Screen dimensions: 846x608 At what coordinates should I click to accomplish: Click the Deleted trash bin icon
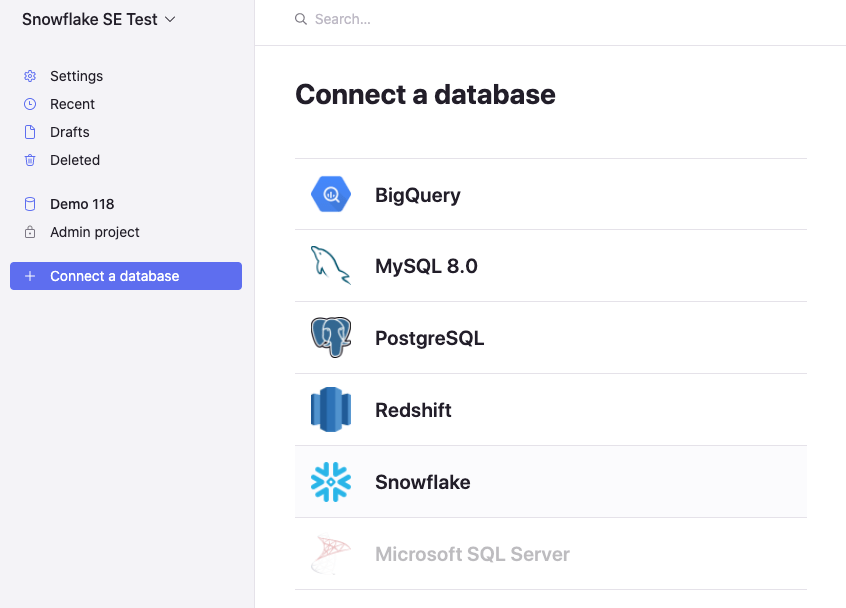point(30,160)
